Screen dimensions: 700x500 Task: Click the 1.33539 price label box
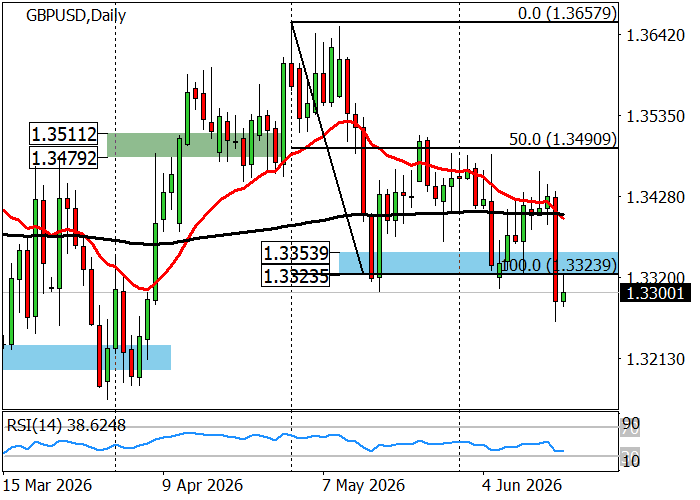pos(296,254)
